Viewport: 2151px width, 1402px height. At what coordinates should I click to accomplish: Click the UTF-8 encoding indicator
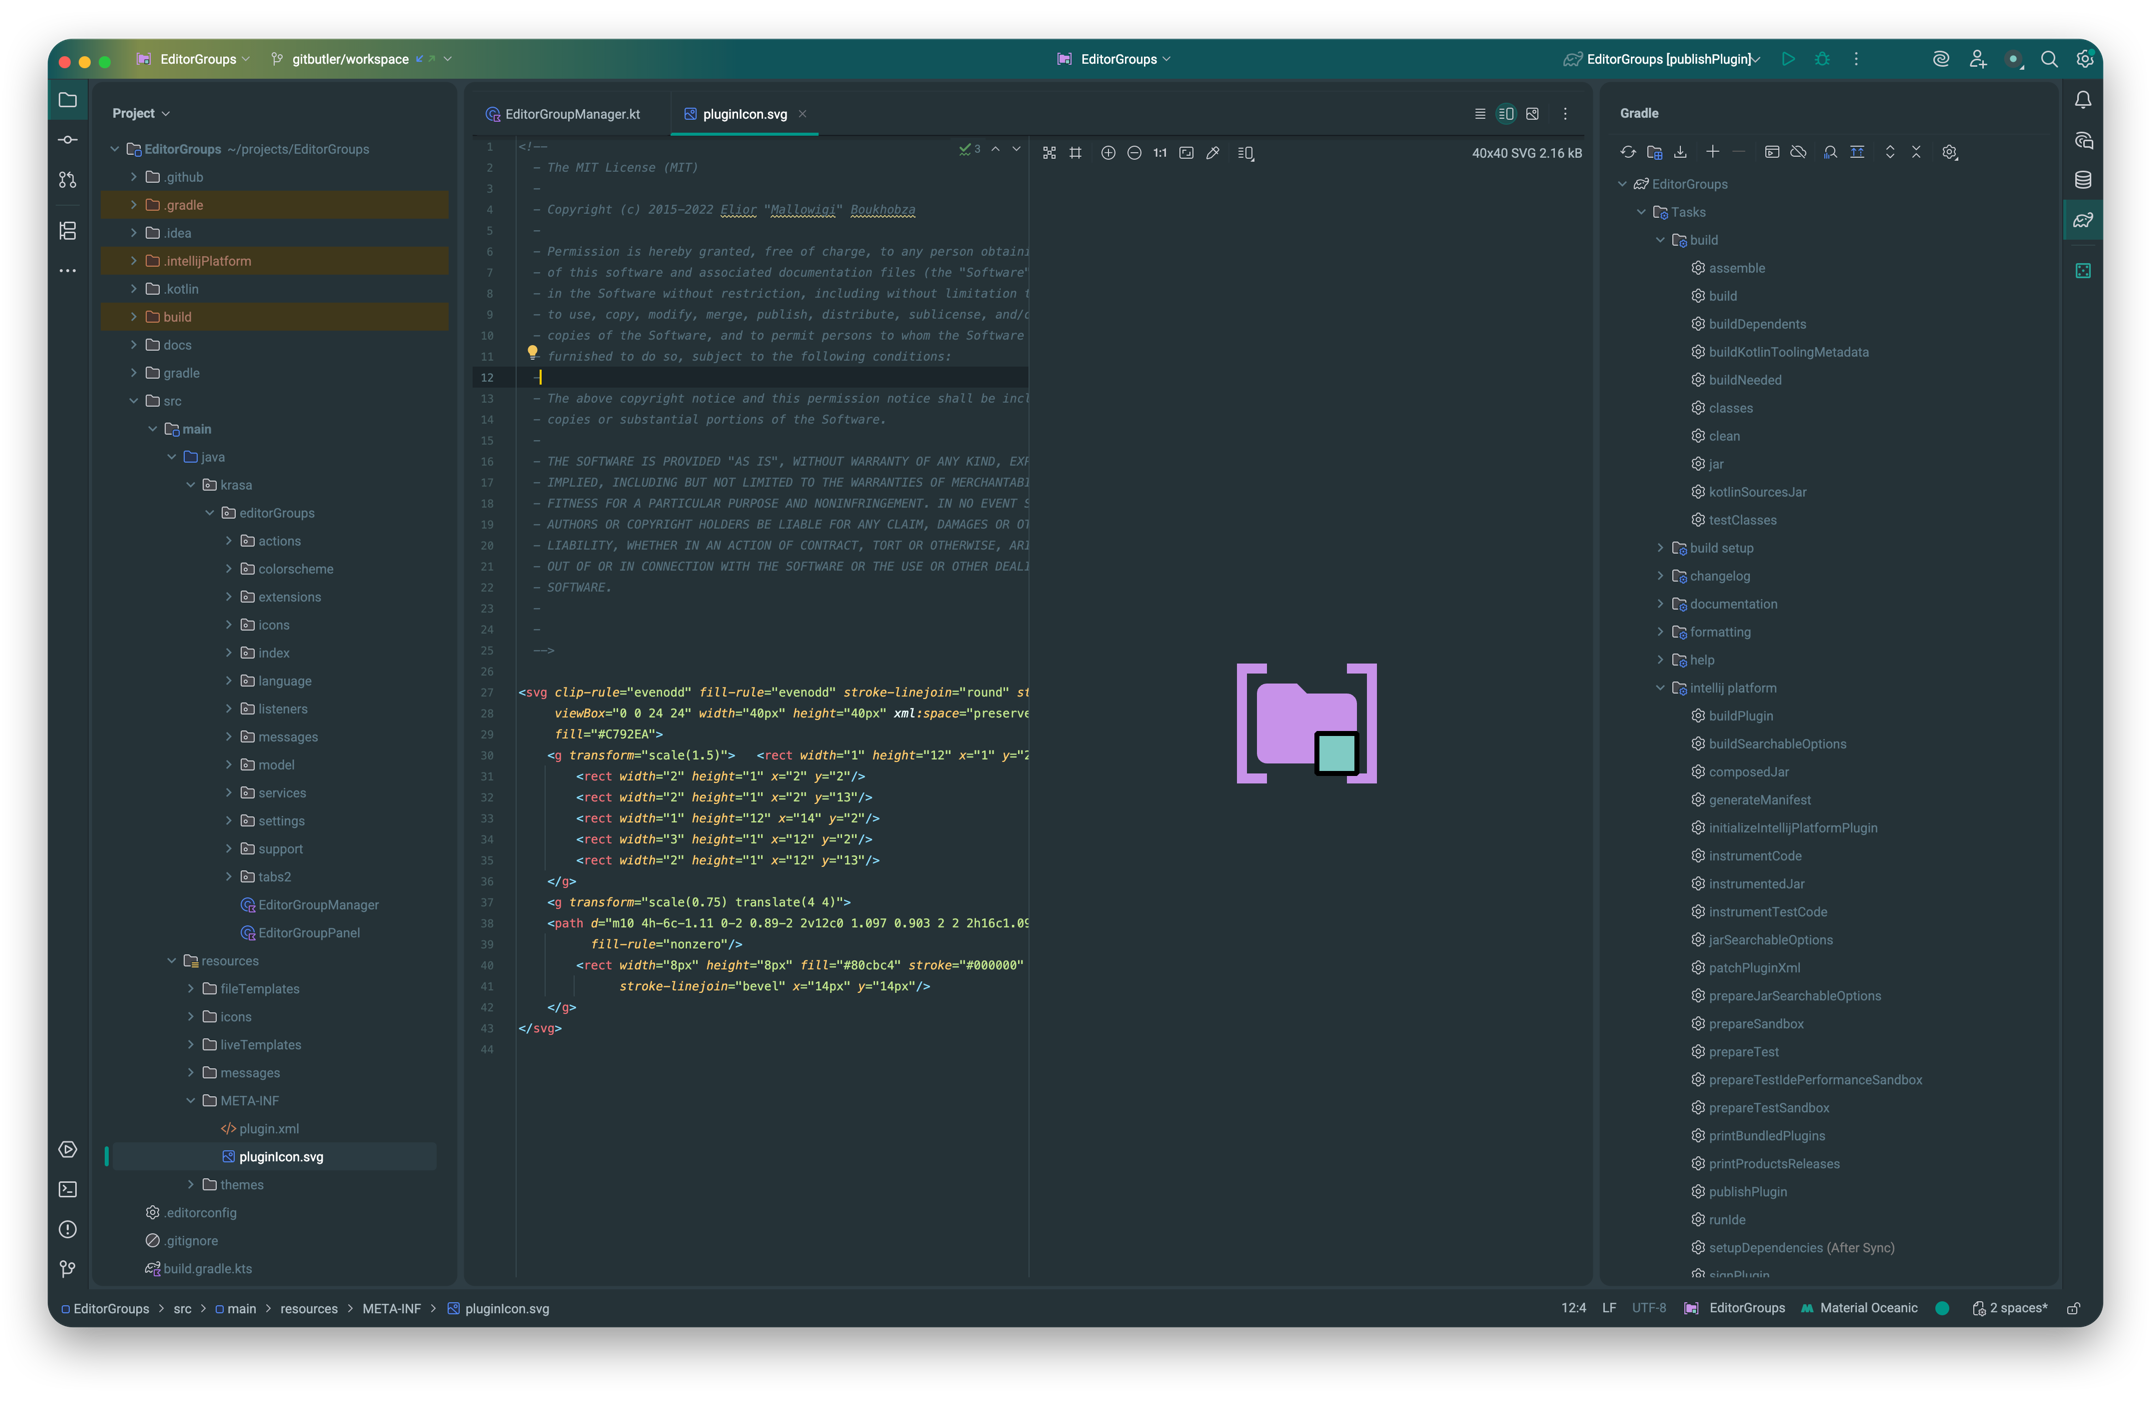[x=1649, y=1308]
